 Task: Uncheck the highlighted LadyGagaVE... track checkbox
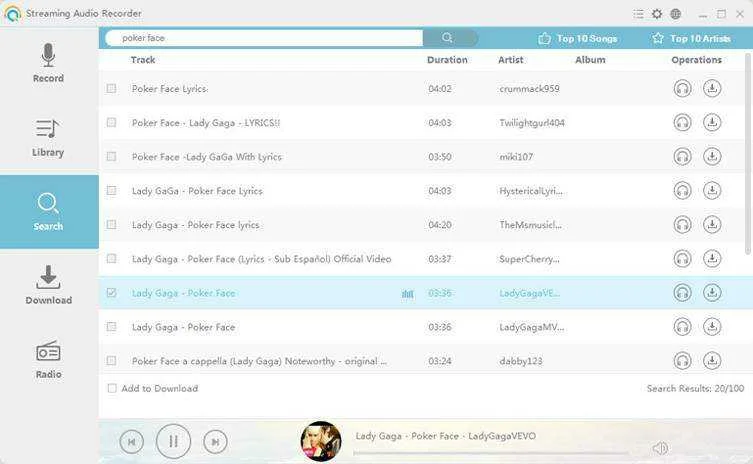[x=111, y=293]
